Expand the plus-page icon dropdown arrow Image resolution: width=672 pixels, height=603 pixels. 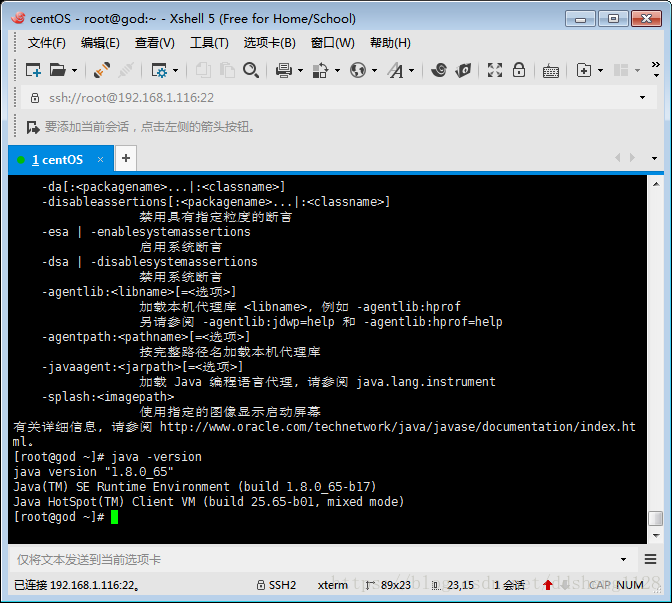click(x=600, y=70)
